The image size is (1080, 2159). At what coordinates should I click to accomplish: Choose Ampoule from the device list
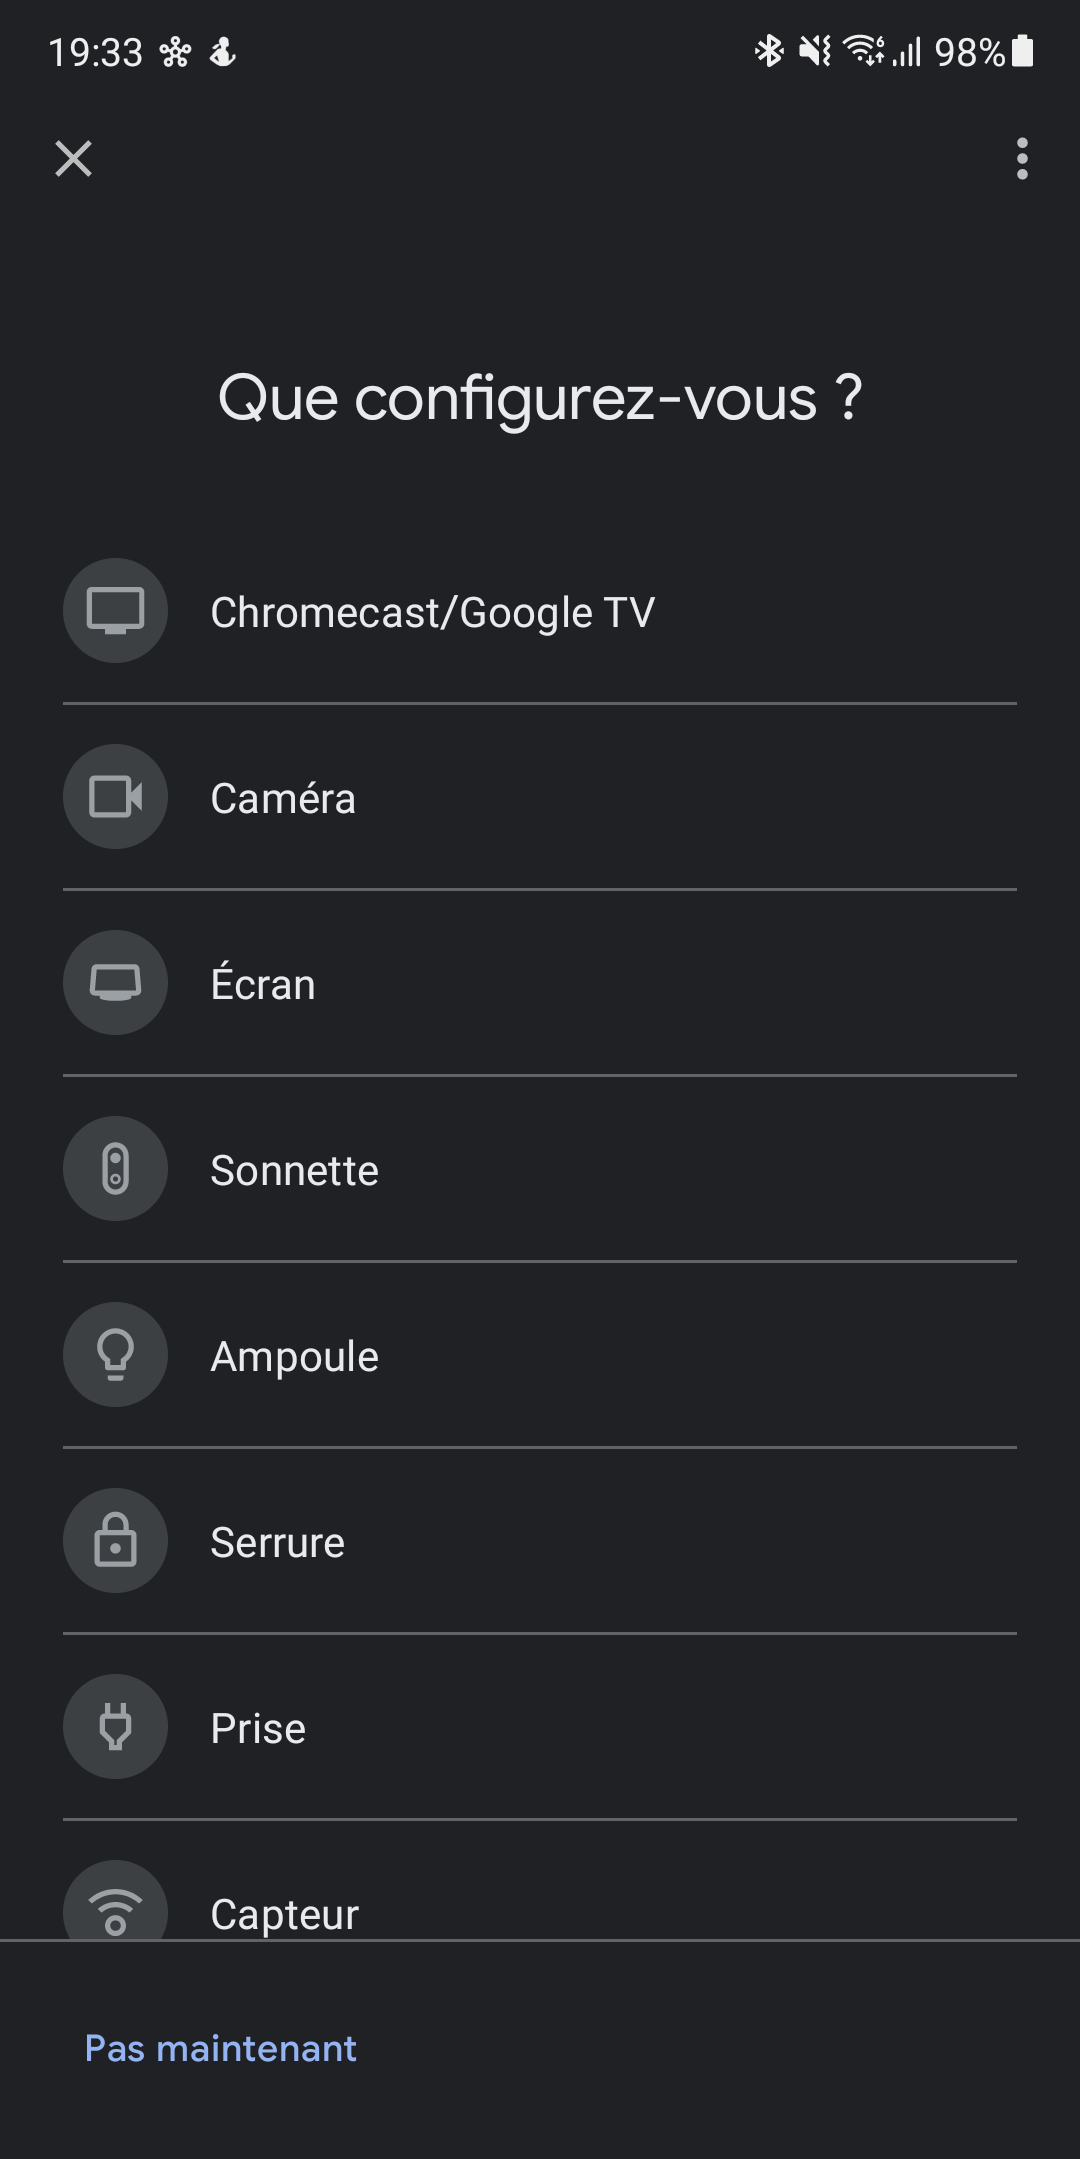(x=540, y=1355)
